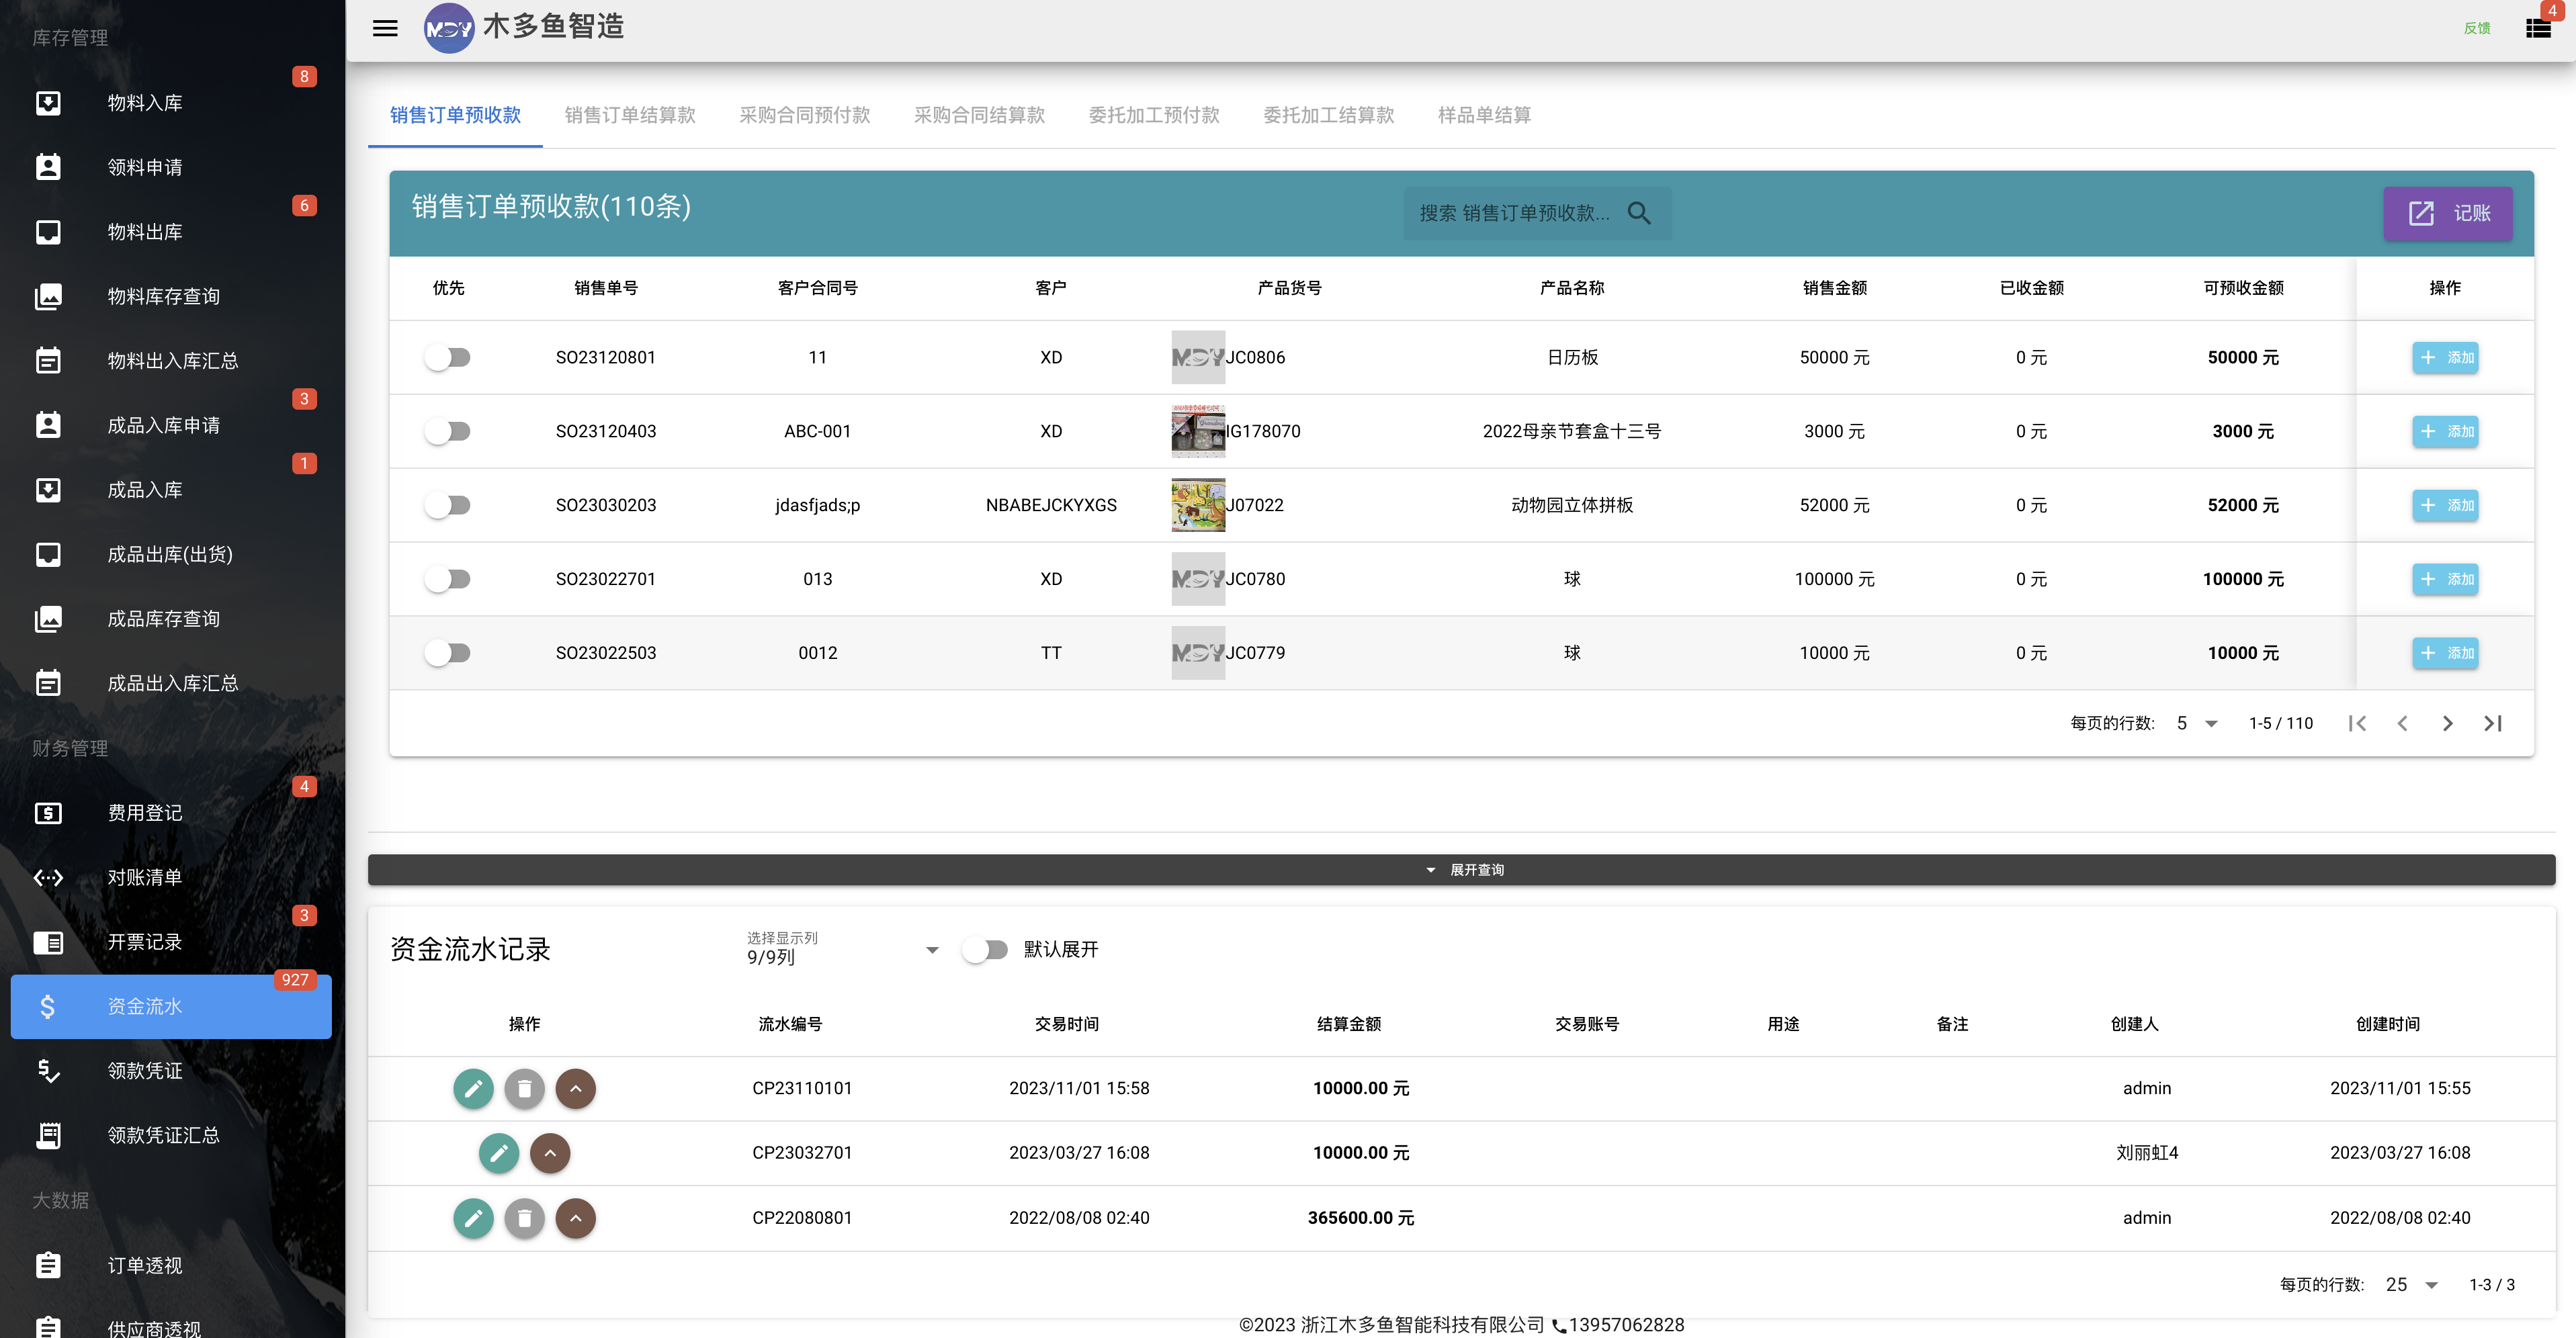The image size is (2576, 1338).
Task: Expand the 展开查询 query bar
Action: tap(1461, 869)
